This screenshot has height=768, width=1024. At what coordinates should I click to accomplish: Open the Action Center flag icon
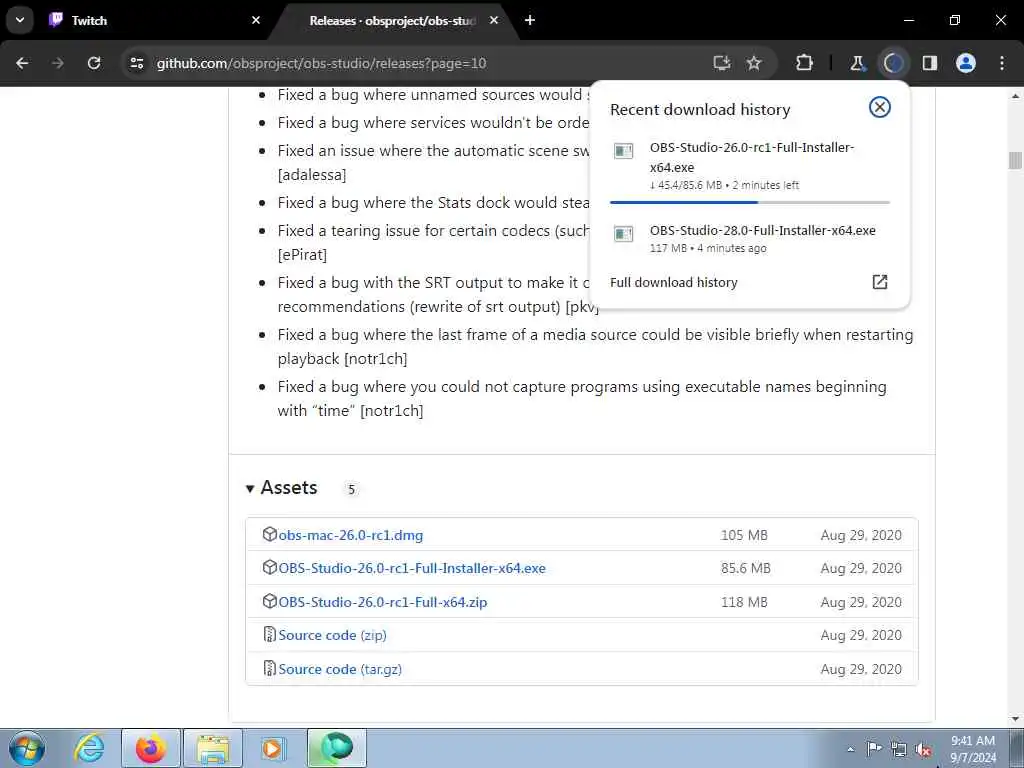[x=874, y=749]
